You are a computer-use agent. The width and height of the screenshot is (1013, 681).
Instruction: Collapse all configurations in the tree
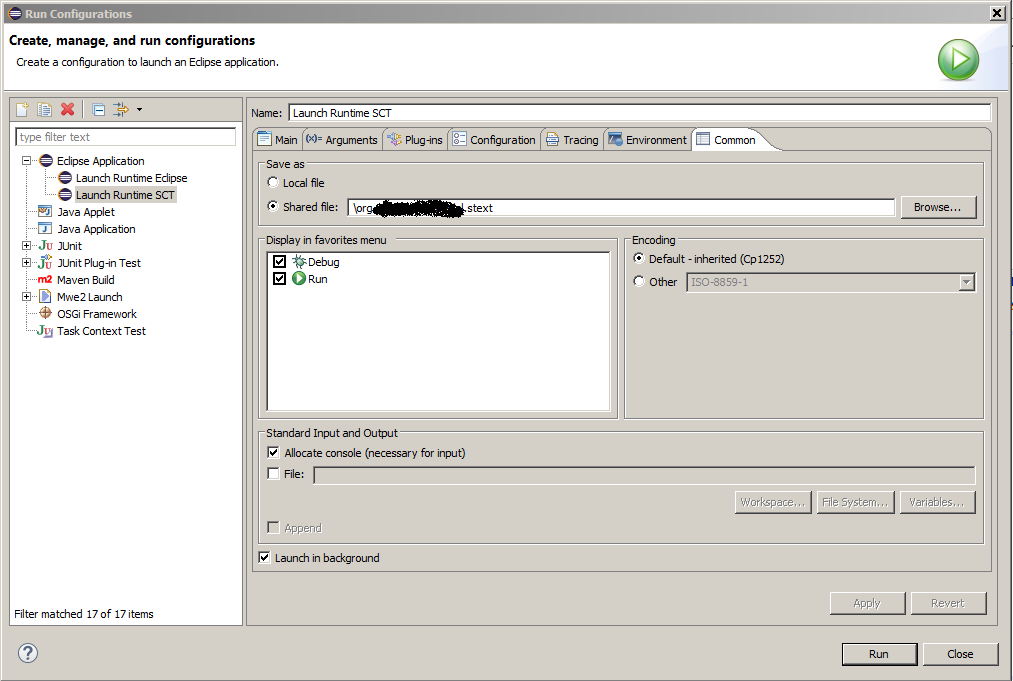98,110
